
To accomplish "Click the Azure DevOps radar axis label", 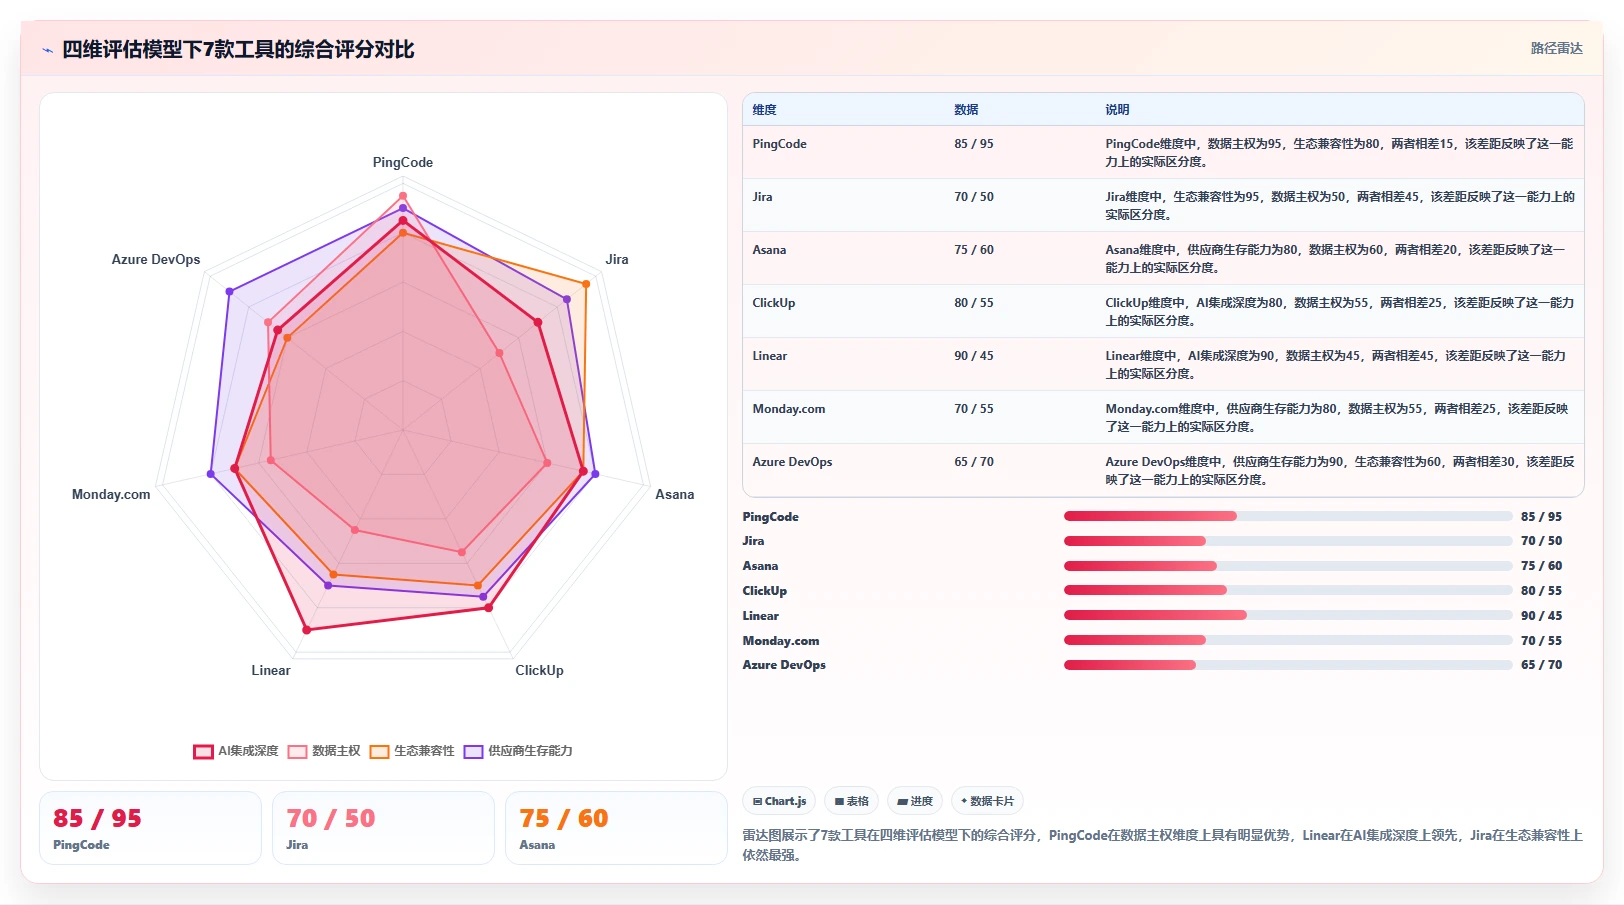I will tap(156, 259).
